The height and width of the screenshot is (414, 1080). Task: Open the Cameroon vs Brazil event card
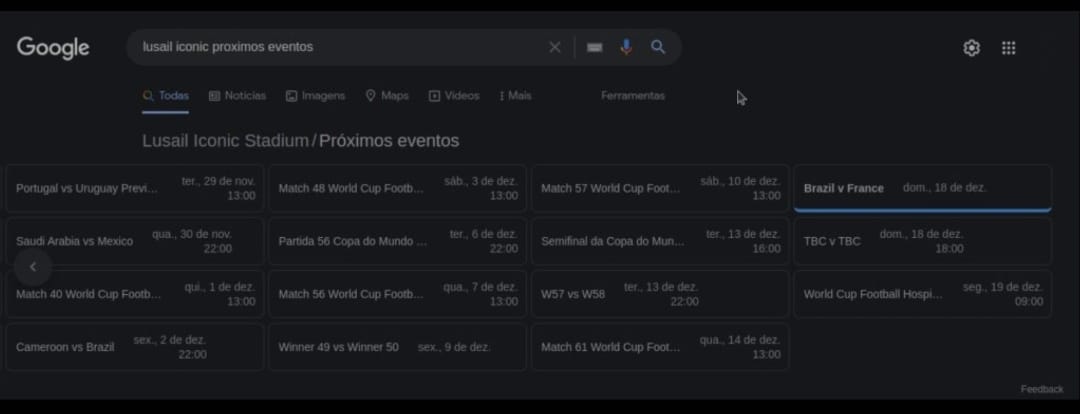(135, 347)
